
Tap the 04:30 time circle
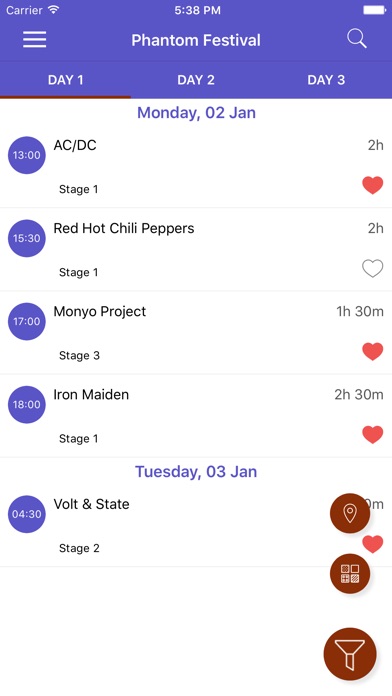tap(27, 514)
